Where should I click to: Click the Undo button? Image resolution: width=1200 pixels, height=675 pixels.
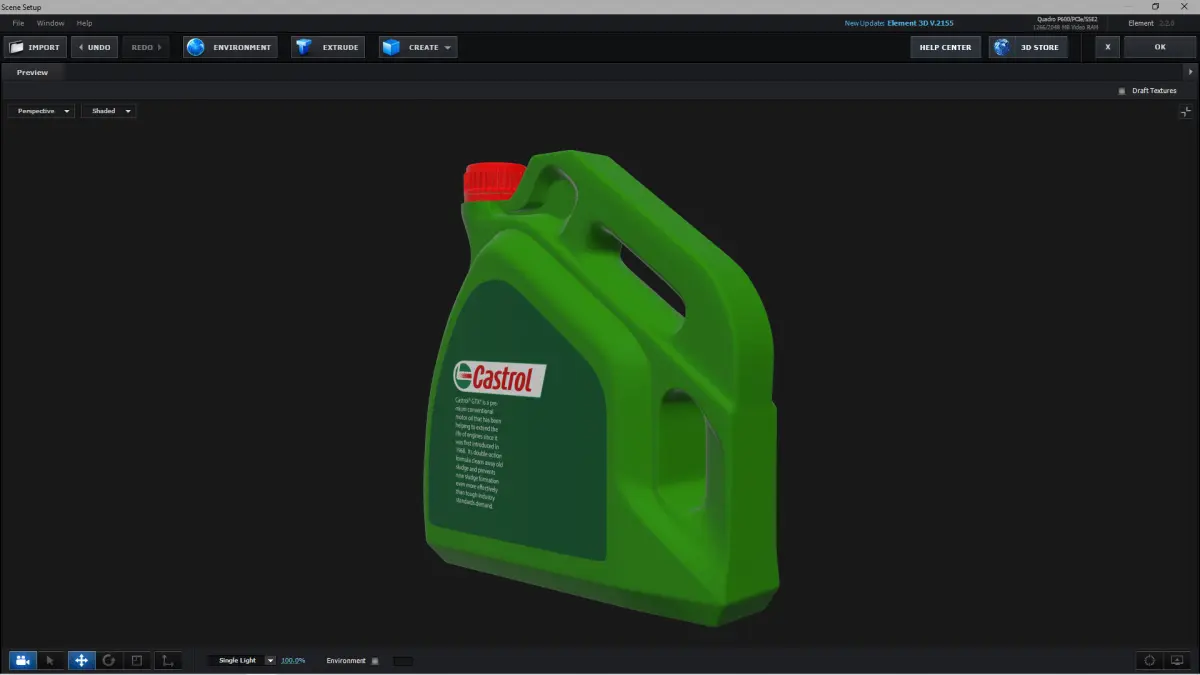coord(94,47)
